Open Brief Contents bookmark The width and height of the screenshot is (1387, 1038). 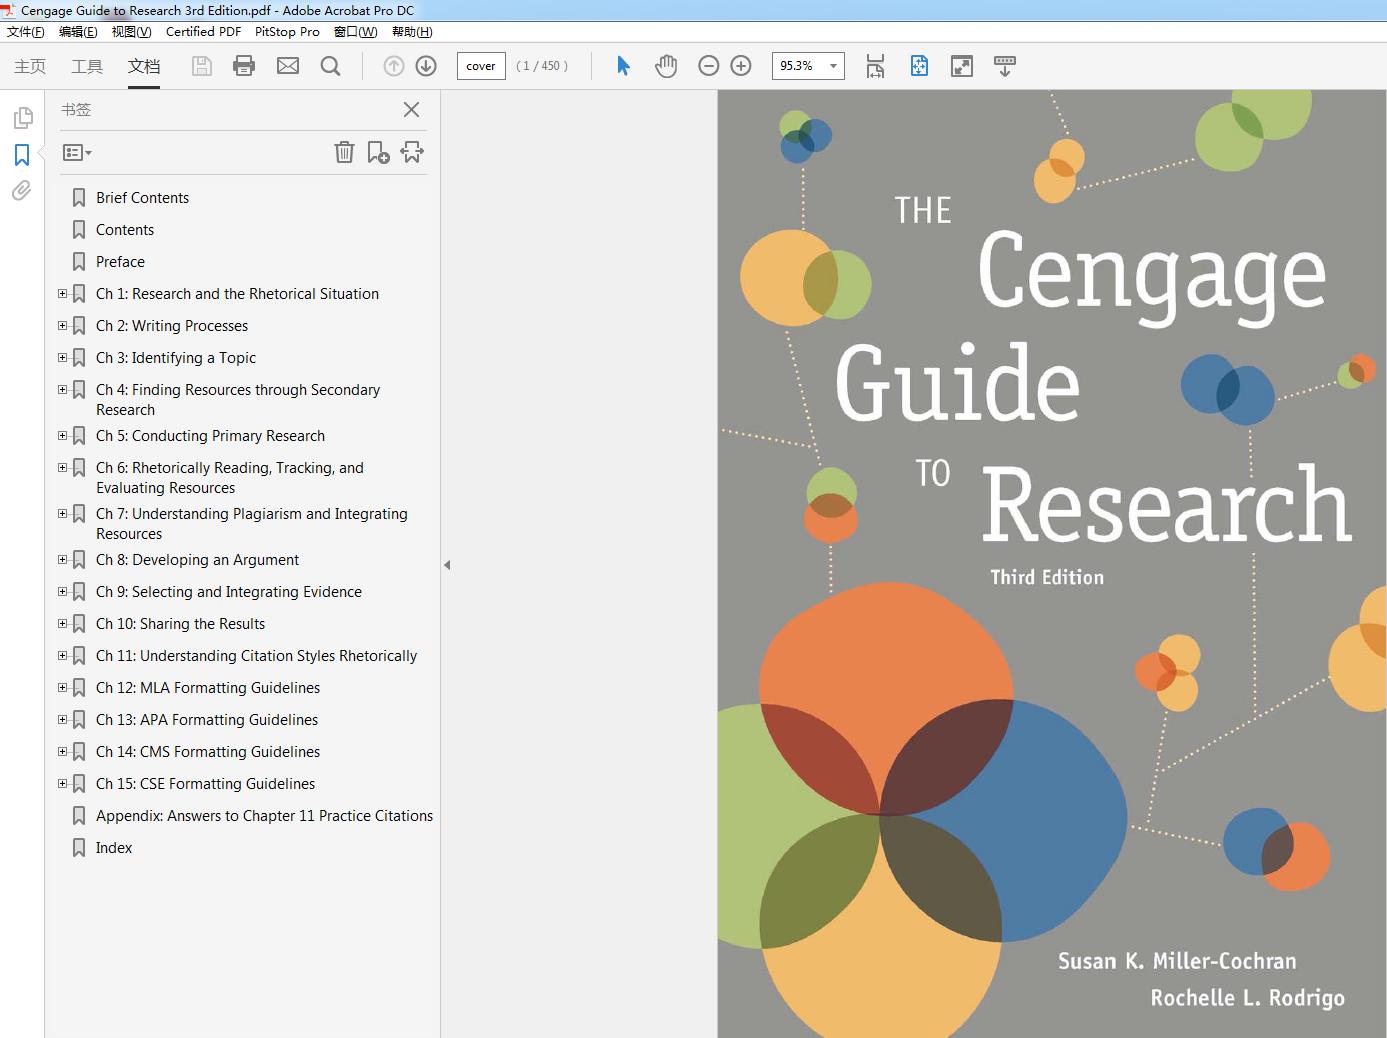coord(142,198)
